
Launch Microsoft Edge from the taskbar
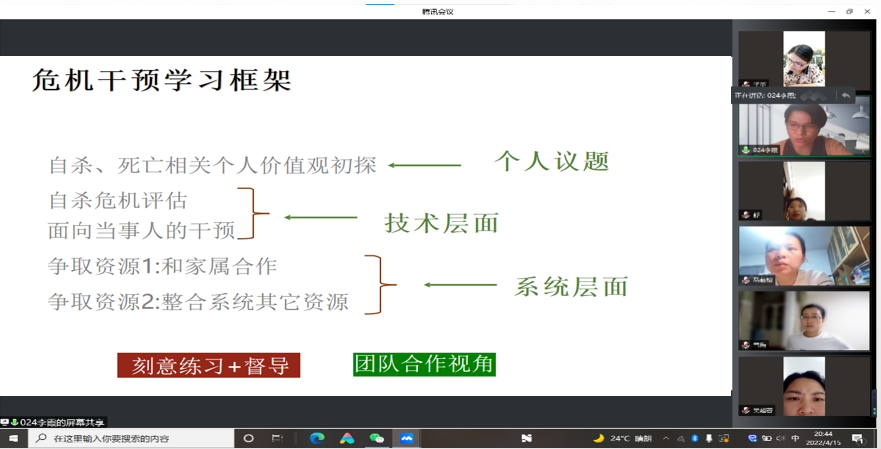(x=317, y=438)
